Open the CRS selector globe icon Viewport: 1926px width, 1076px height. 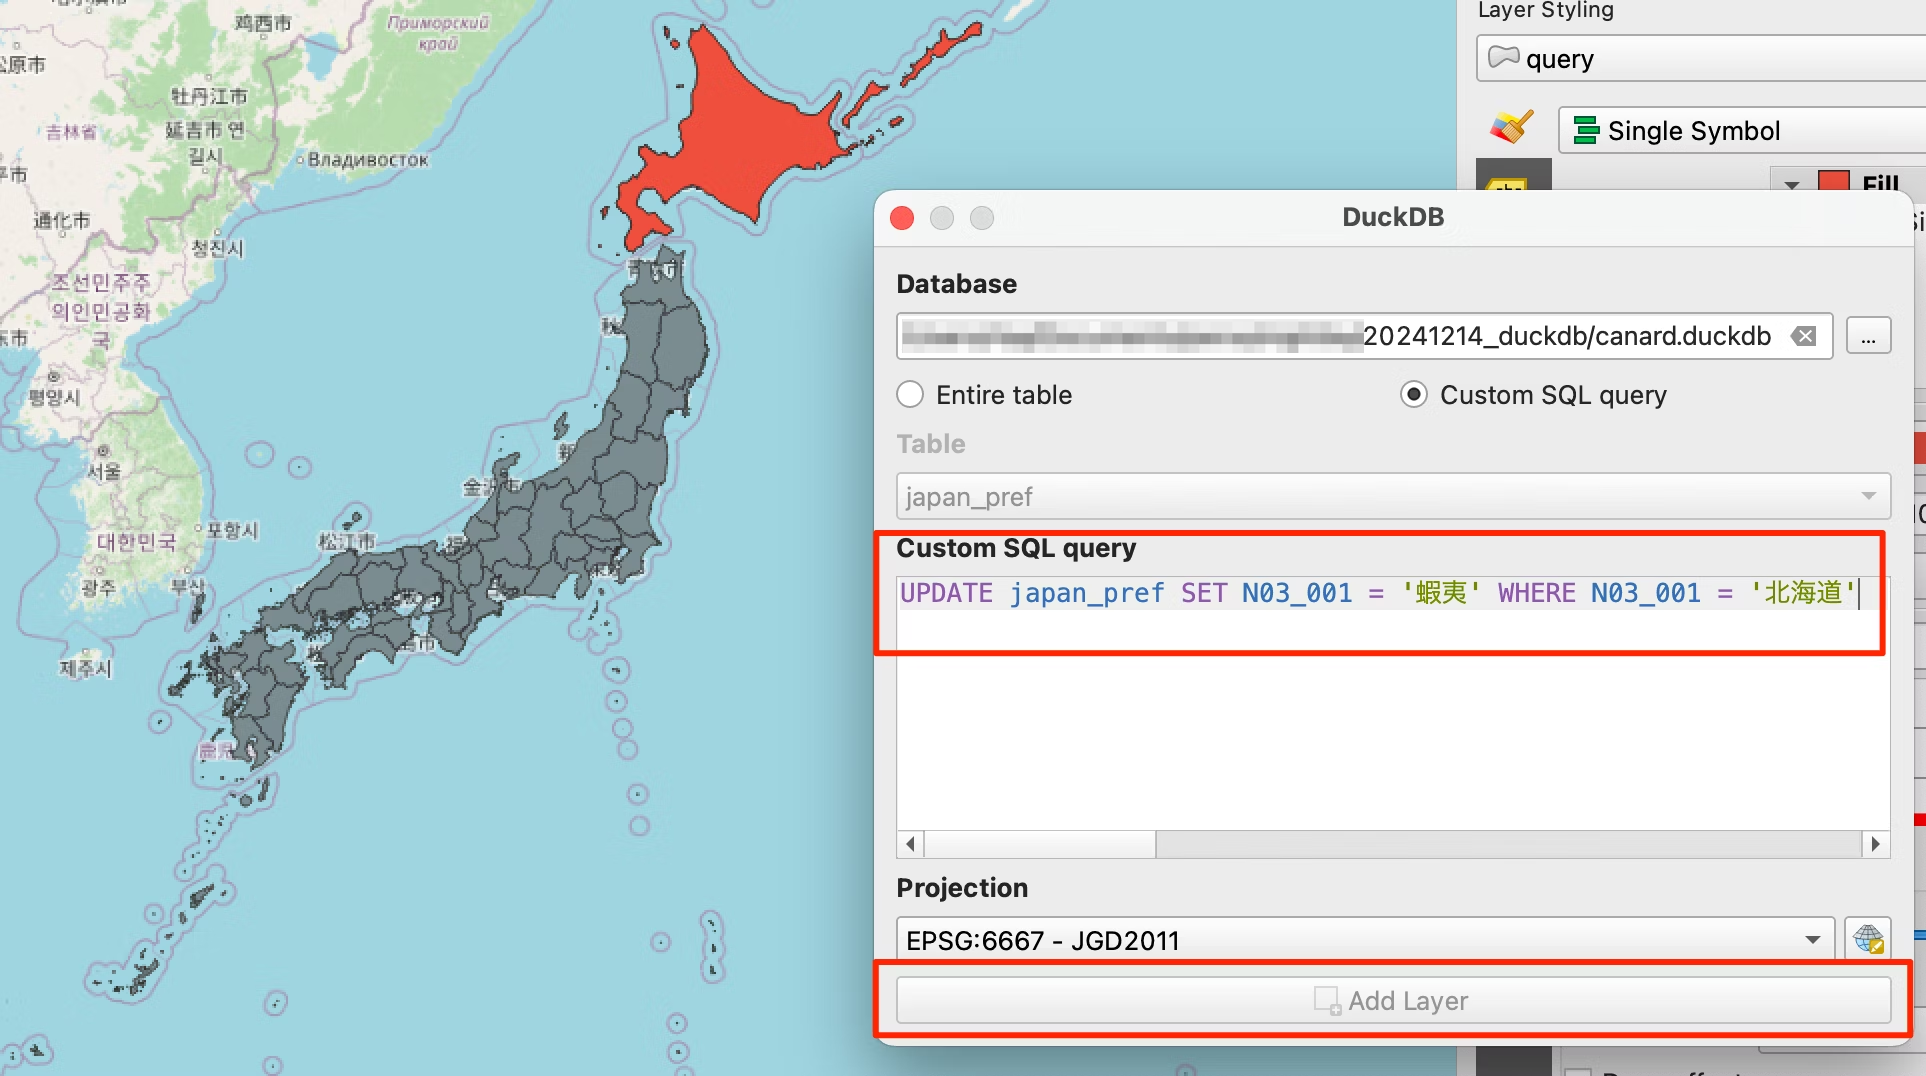(1868, 940)
